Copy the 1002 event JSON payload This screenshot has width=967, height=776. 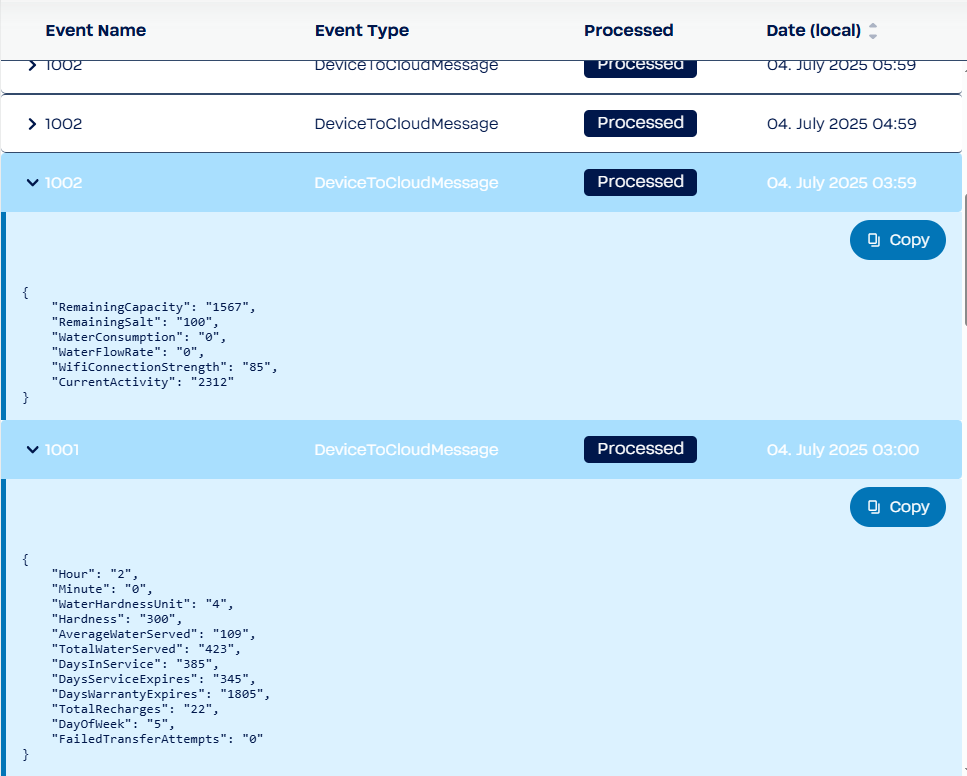[x=897, y=240]
